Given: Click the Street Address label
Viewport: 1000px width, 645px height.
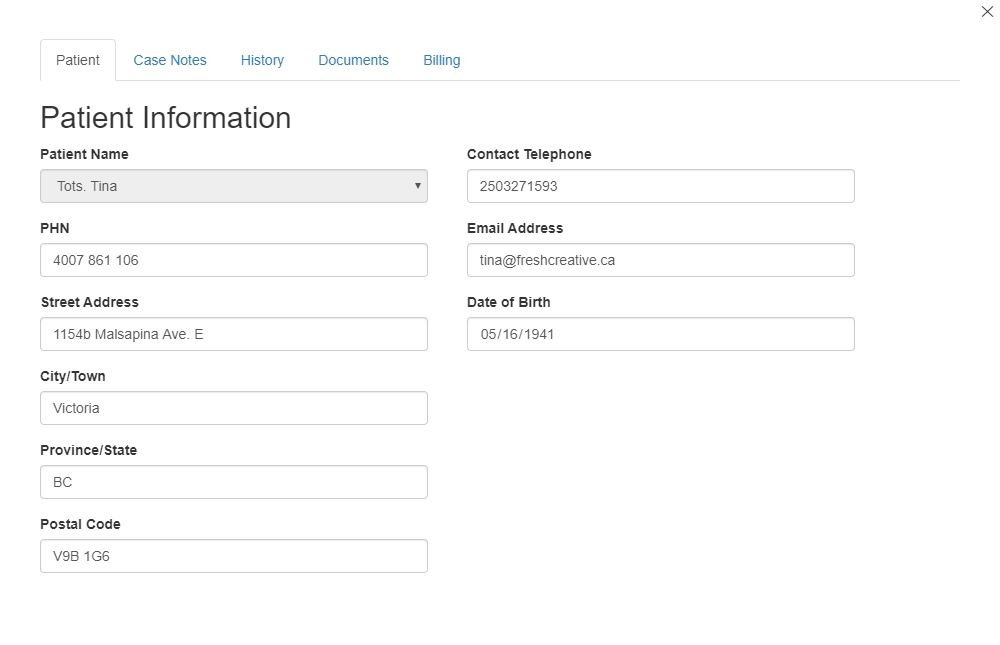Looking at the screenshot, I should tap(89, 302).
